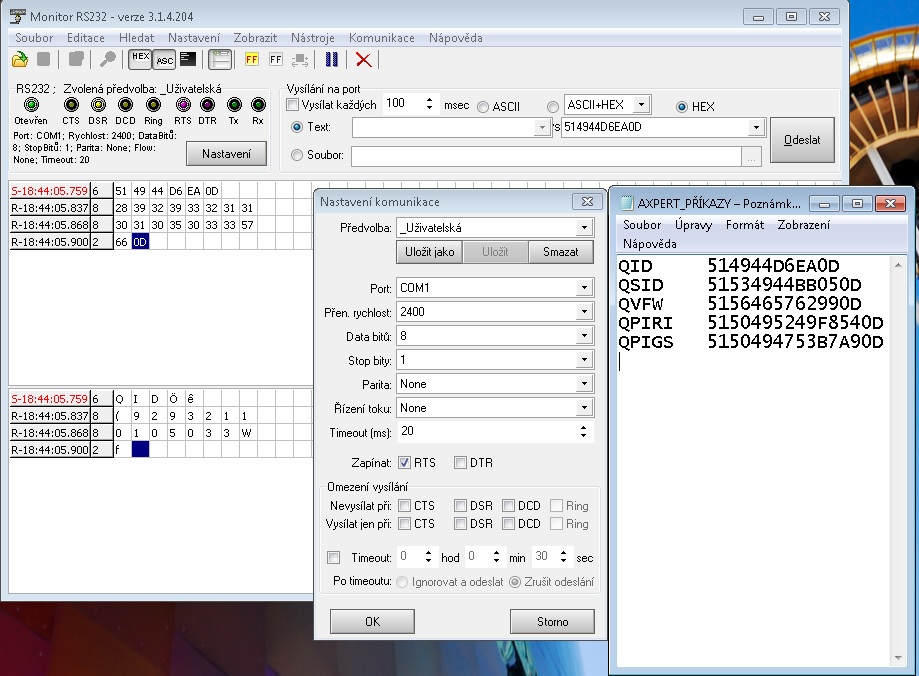Toggle the ASC view toolbar button

[x=163, y=60]
